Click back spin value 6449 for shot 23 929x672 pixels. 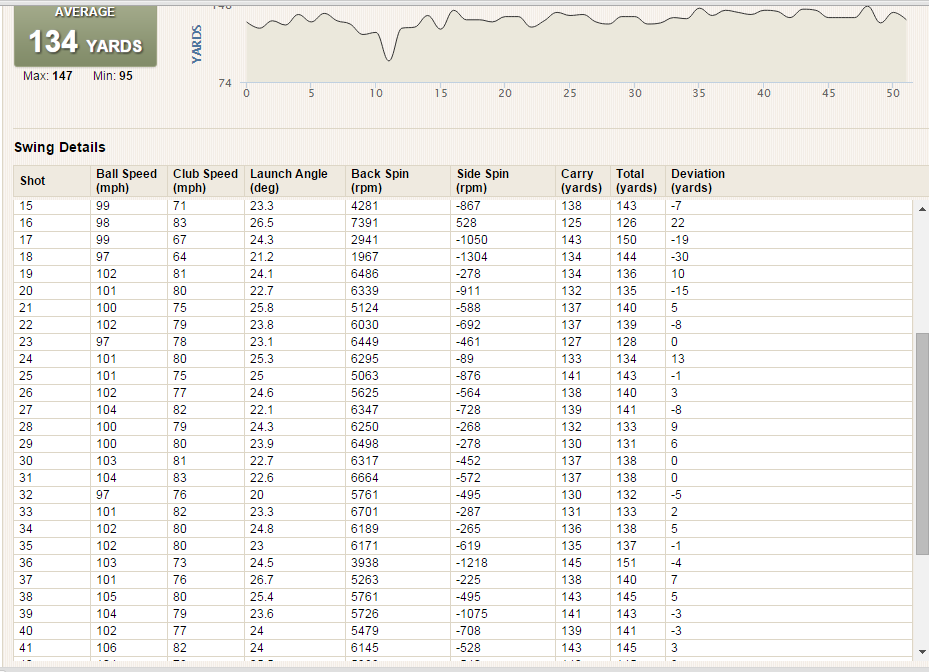(364, 342)
